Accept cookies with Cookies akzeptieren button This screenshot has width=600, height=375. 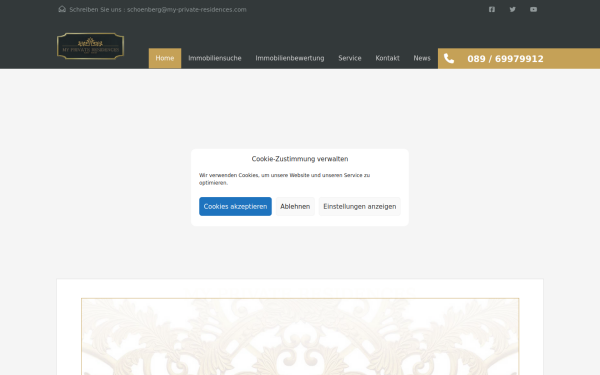235,207
